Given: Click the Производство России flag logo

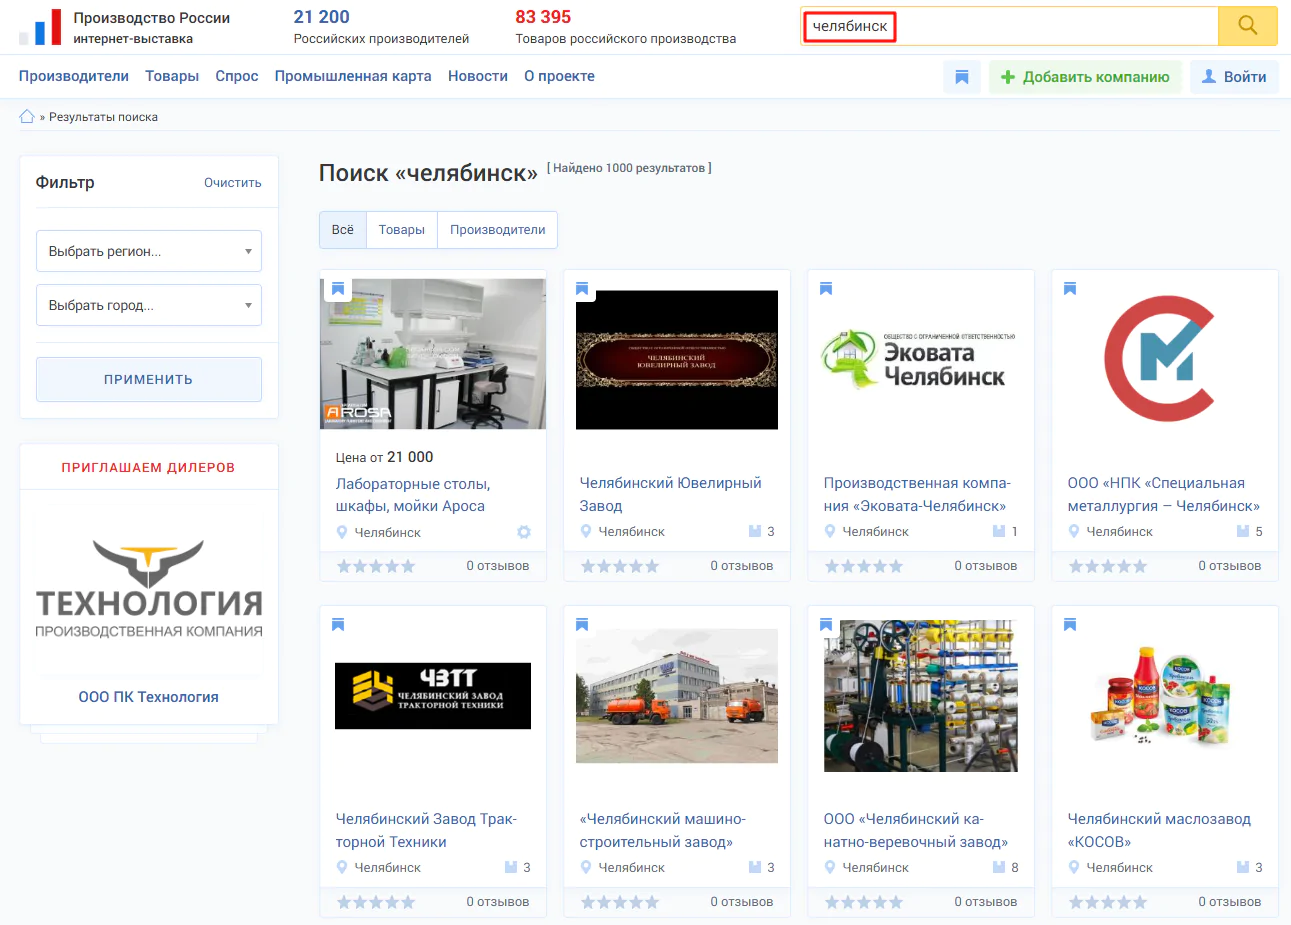Looking at the screenshot, I should (40, 28).
